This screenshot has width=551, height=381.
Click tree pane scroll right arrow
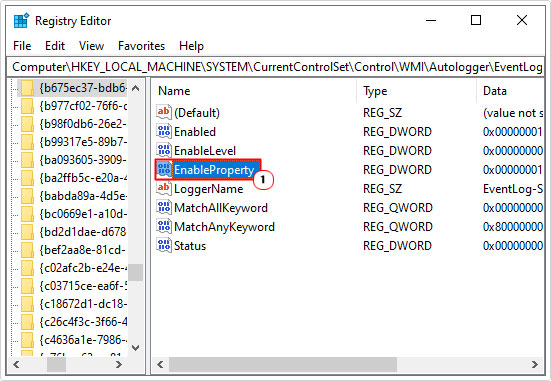coord(119,364)
